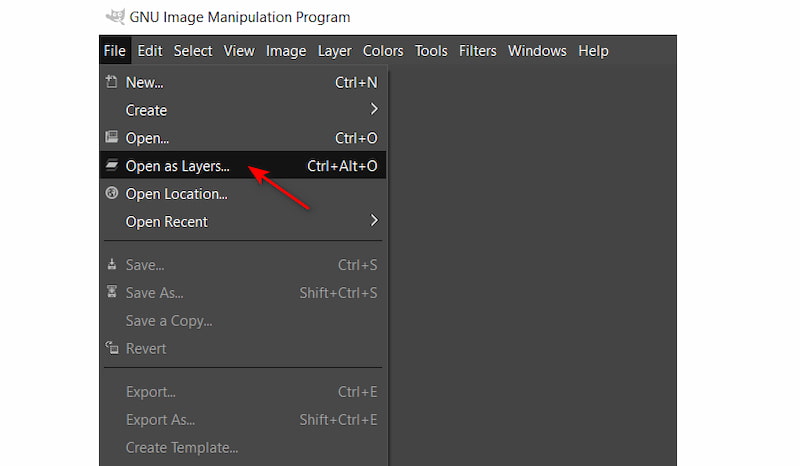Click the New document icon
The height and width of the screenshot is (466, 800).
point(112,83)
